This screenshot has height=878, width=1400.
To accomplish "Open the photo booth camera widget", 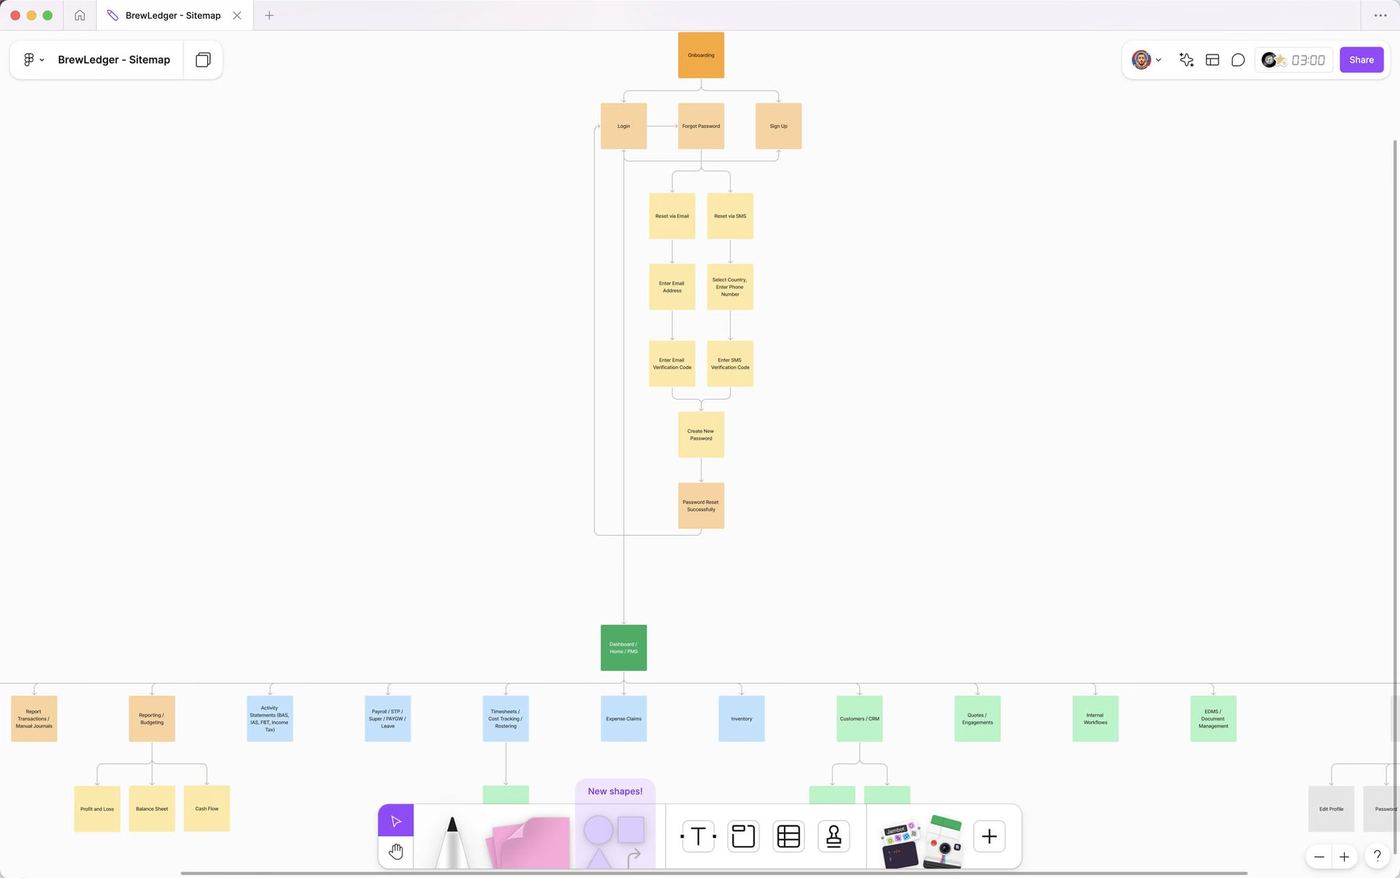I will coord(941,842).
